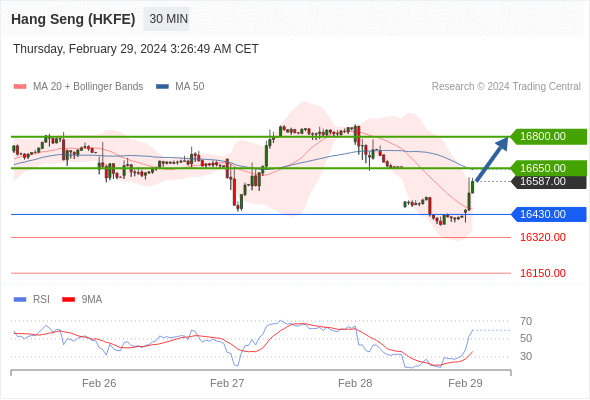Click the MA 20 + Bollinger Bands swatch
The height and width of the screenshot is (400, 590).
click(20, 87)
